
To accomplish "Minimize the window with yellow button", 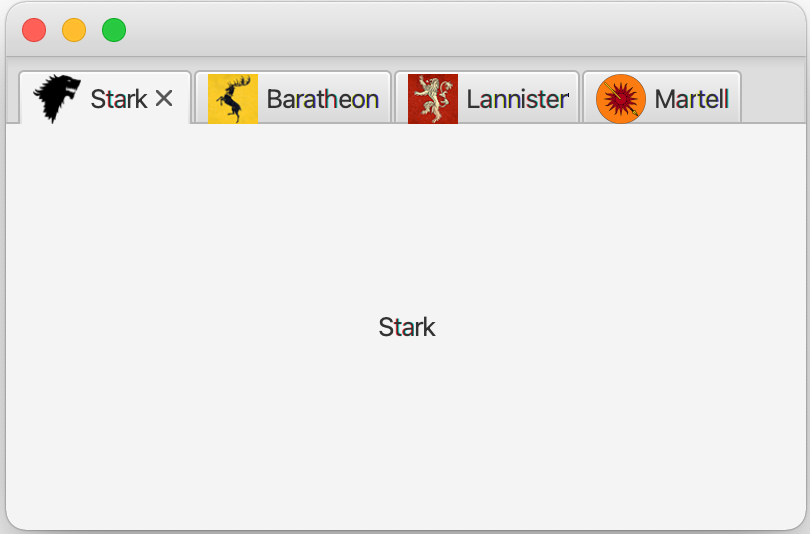I will click(74, 30).
